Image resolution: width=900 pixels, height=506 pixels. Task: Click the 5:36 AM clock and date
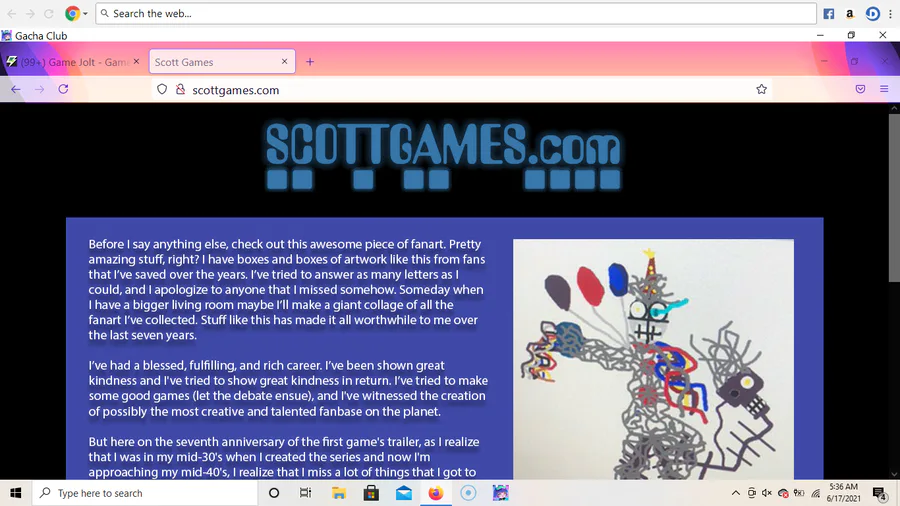(843, 493)
